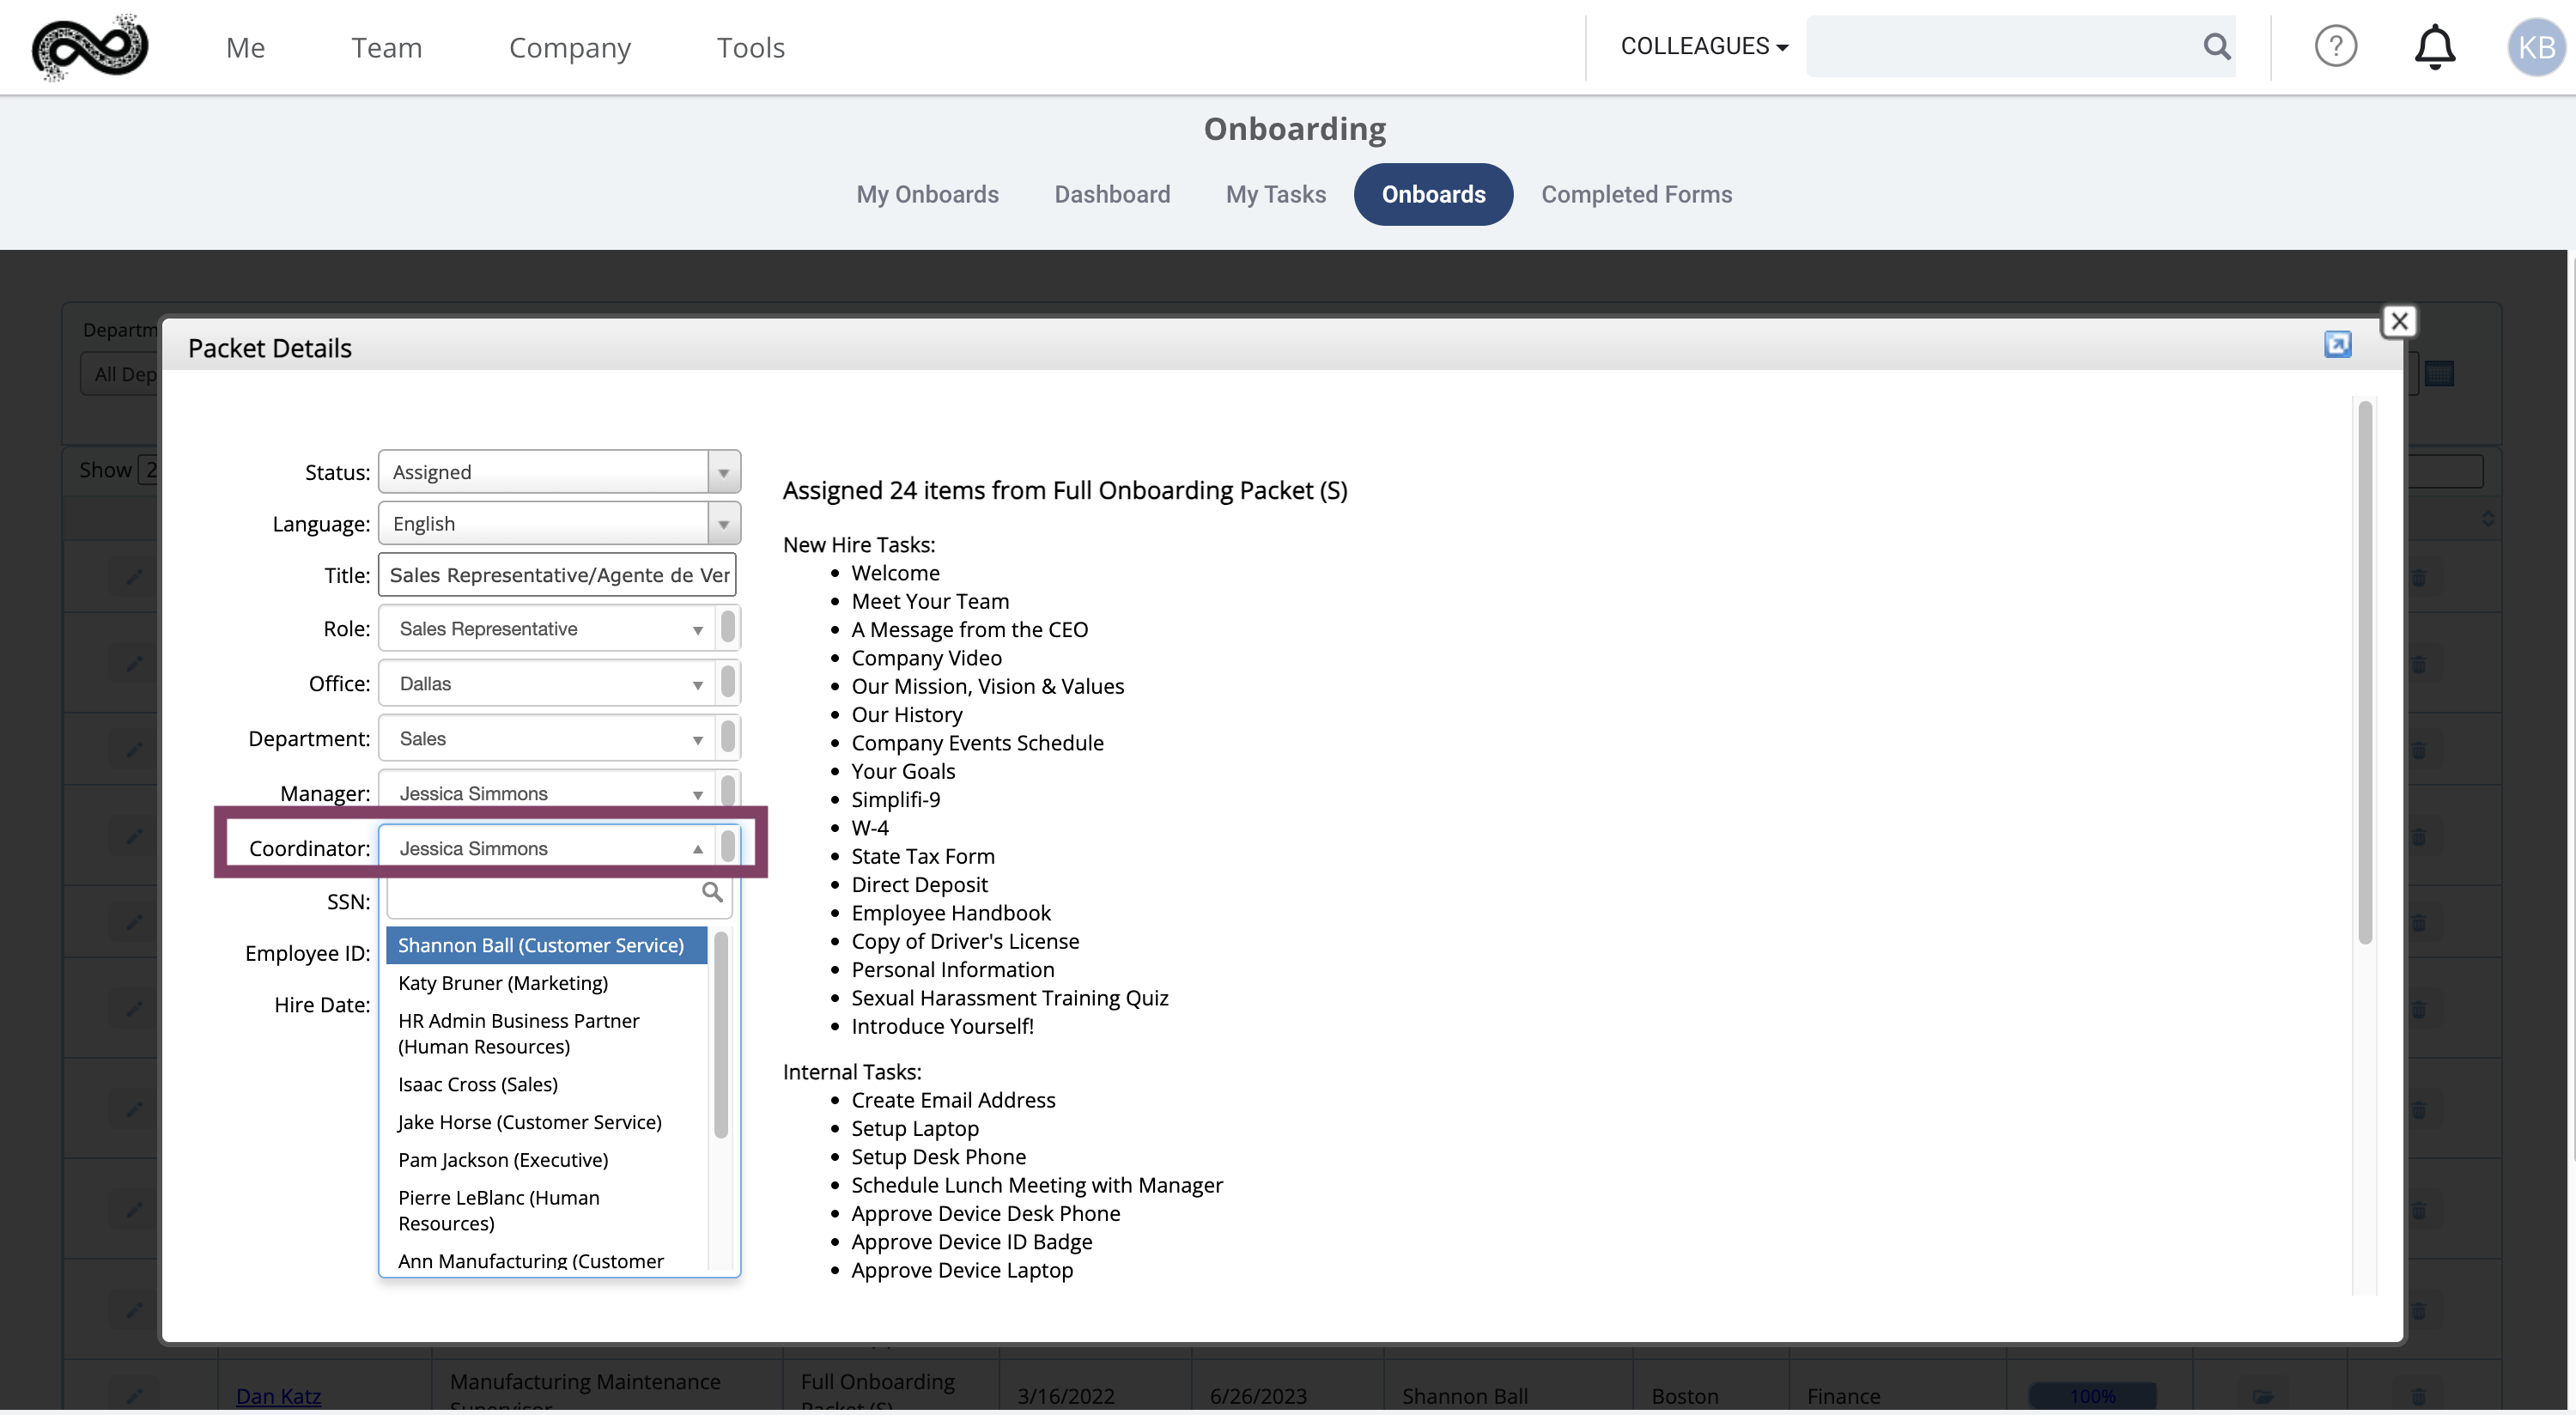Click the Welcome task item
This screenshot has height=1415, width=2576.
895,573
